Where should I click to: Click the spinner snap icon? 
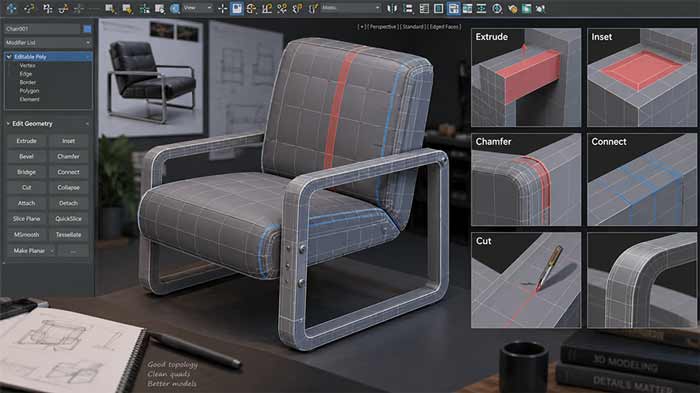click(297, 8)
